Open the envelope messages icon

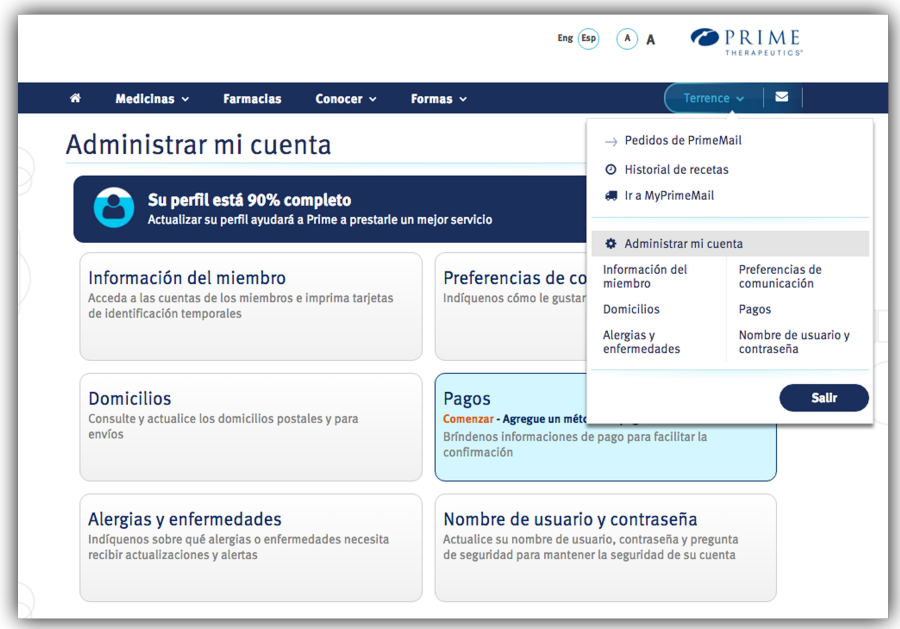[x=782, y=97]
